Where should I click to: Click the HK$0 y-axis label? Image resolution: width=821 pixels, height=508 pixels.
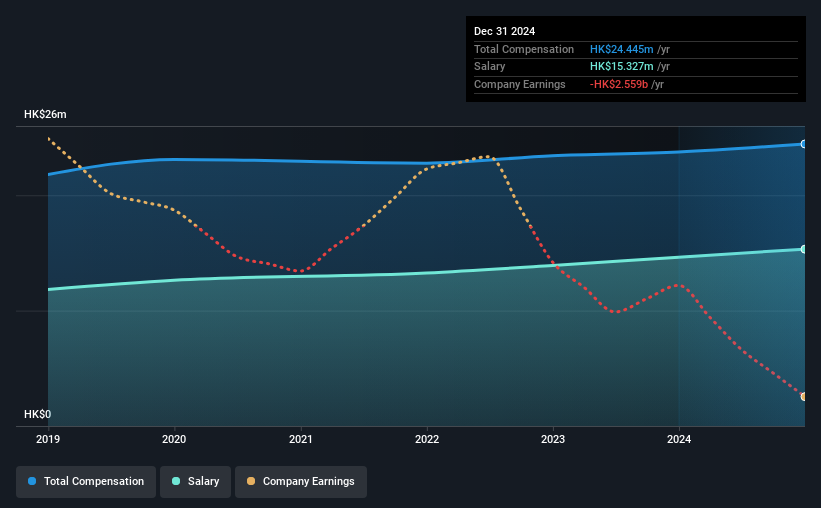pos(38,414)
